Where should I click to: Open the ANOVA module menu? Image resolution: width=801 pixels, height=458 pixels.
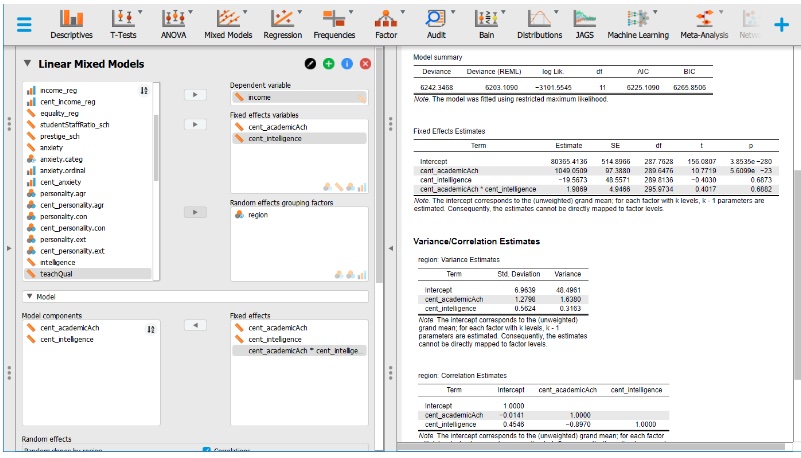174,25
